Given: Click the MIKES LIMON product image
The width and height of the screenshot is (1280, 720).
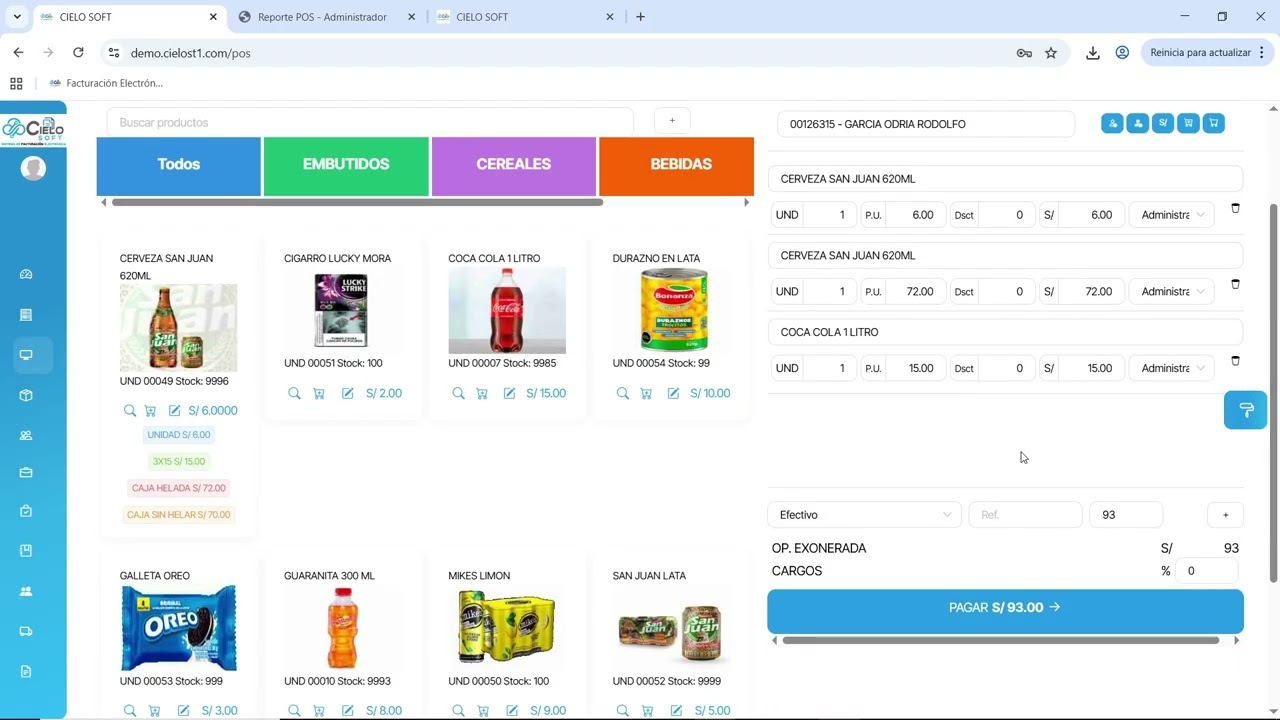Looking at the screenshot, I should (x=507, y=628).
